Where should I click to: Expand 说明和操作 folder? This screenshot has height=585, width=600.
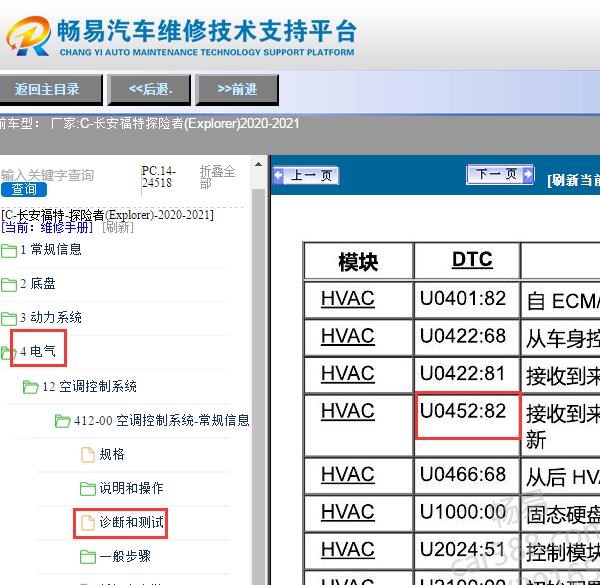(x=131, y=488)
